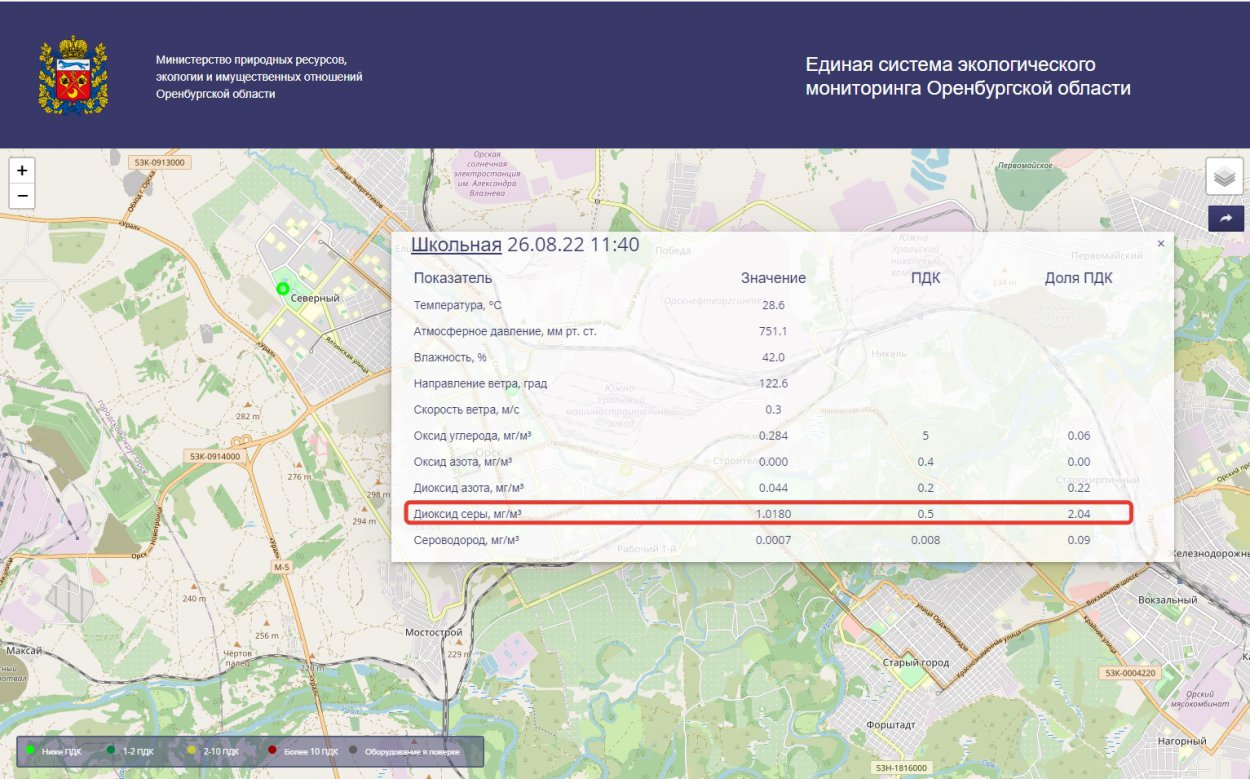Click the Оксид азота ПДК value 0.4
The image size is (1250, 779).
(x=926, y=462)
